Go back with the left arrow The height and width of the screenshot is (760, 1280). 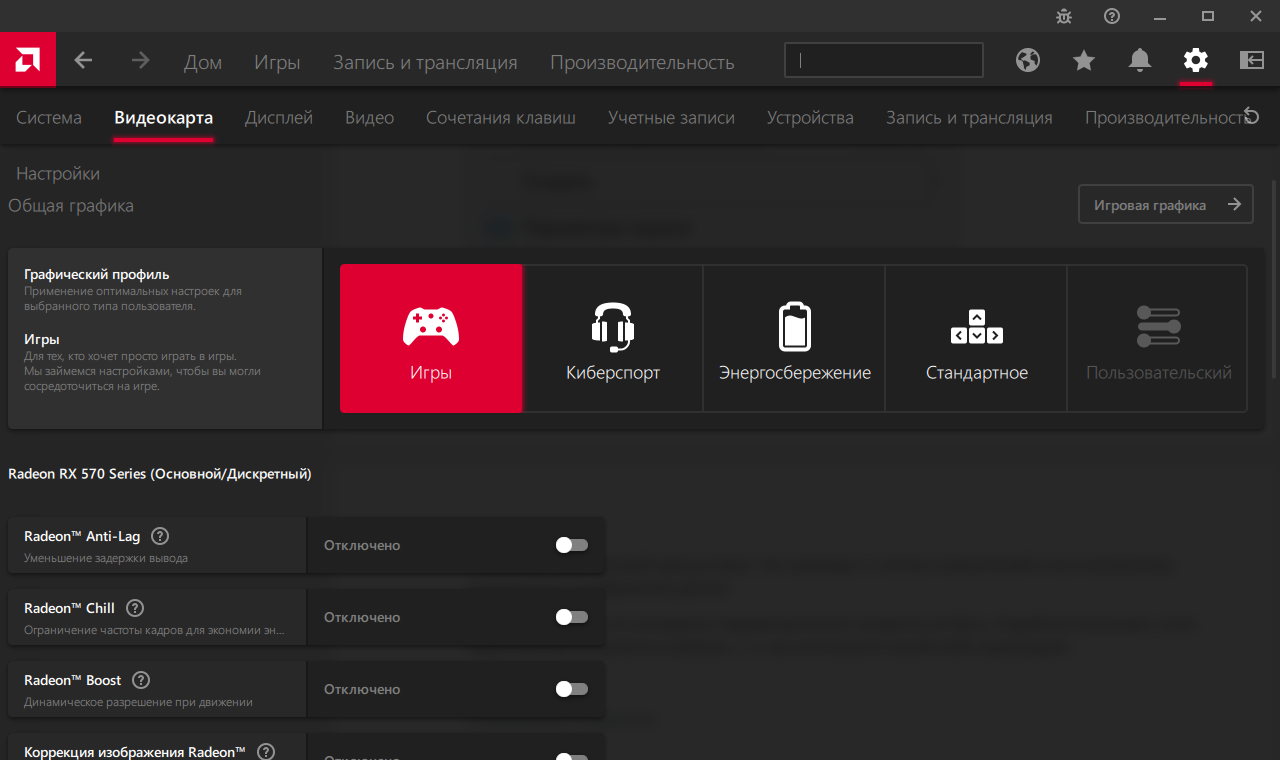click(84, 61)
